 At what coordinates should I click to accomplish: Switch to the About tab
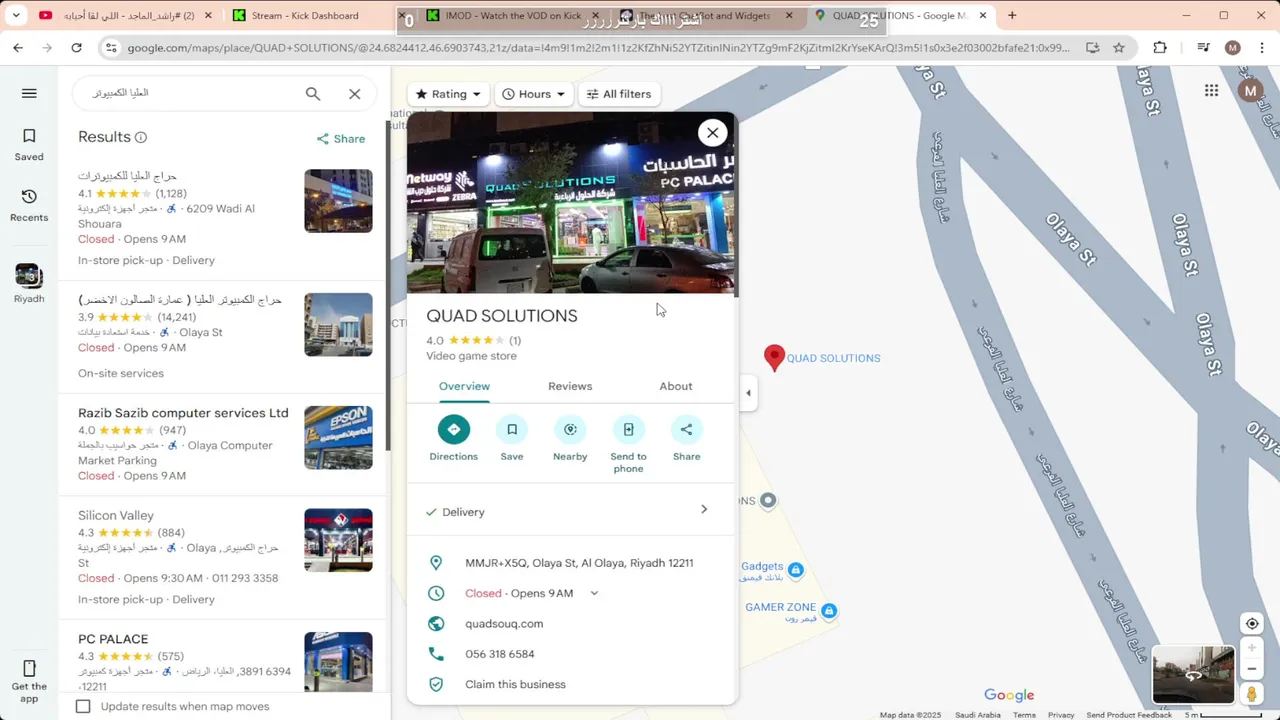(x=676, y=386)
